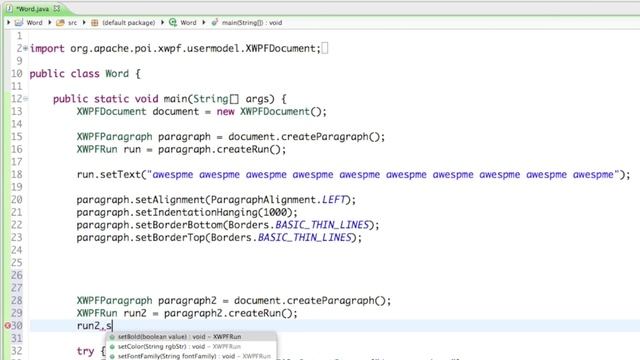The image size is (640, 360).
Task: Click the Word project icon in breadcrumb
Action: pos(19,23)
